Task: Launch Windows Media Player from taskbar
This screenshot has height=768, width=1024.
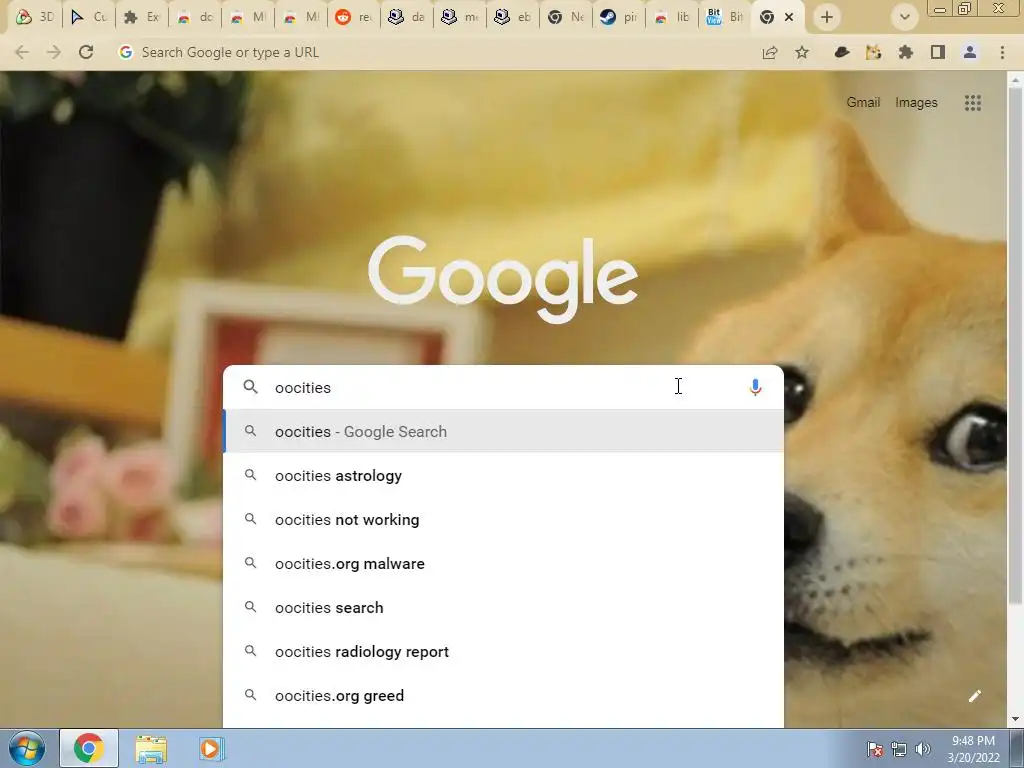Action: pos(211,749)
